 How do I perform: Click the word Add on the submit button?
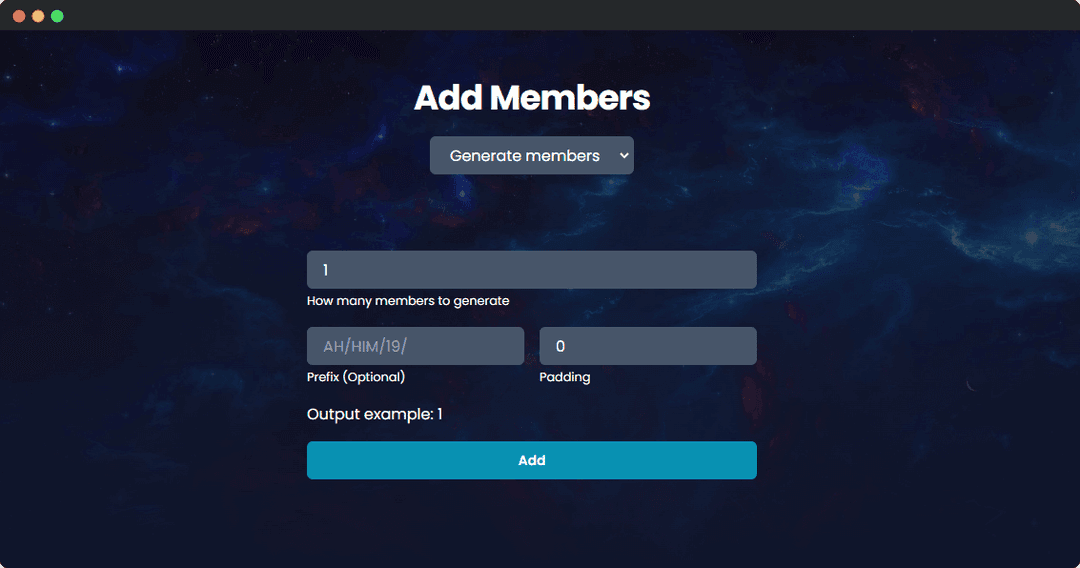[532, 460]
